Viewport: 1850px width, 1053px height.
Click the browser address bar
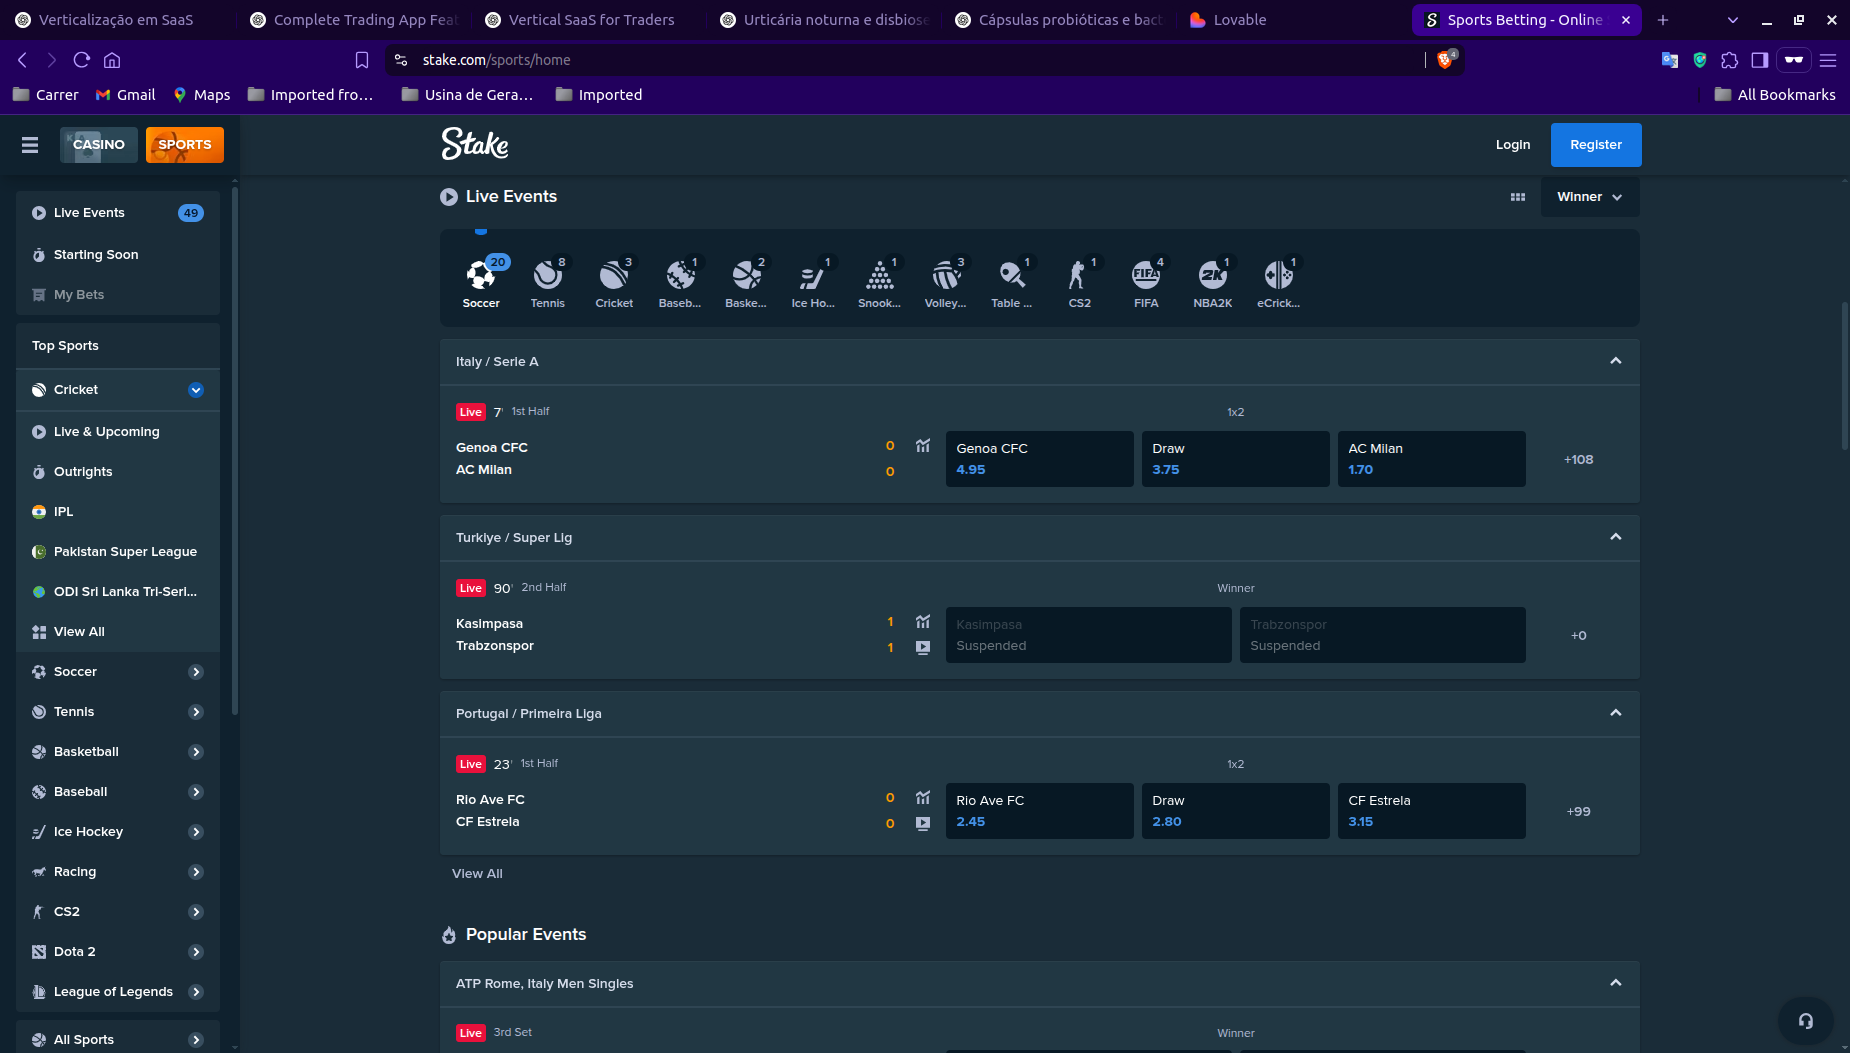[x=900, y=60]
